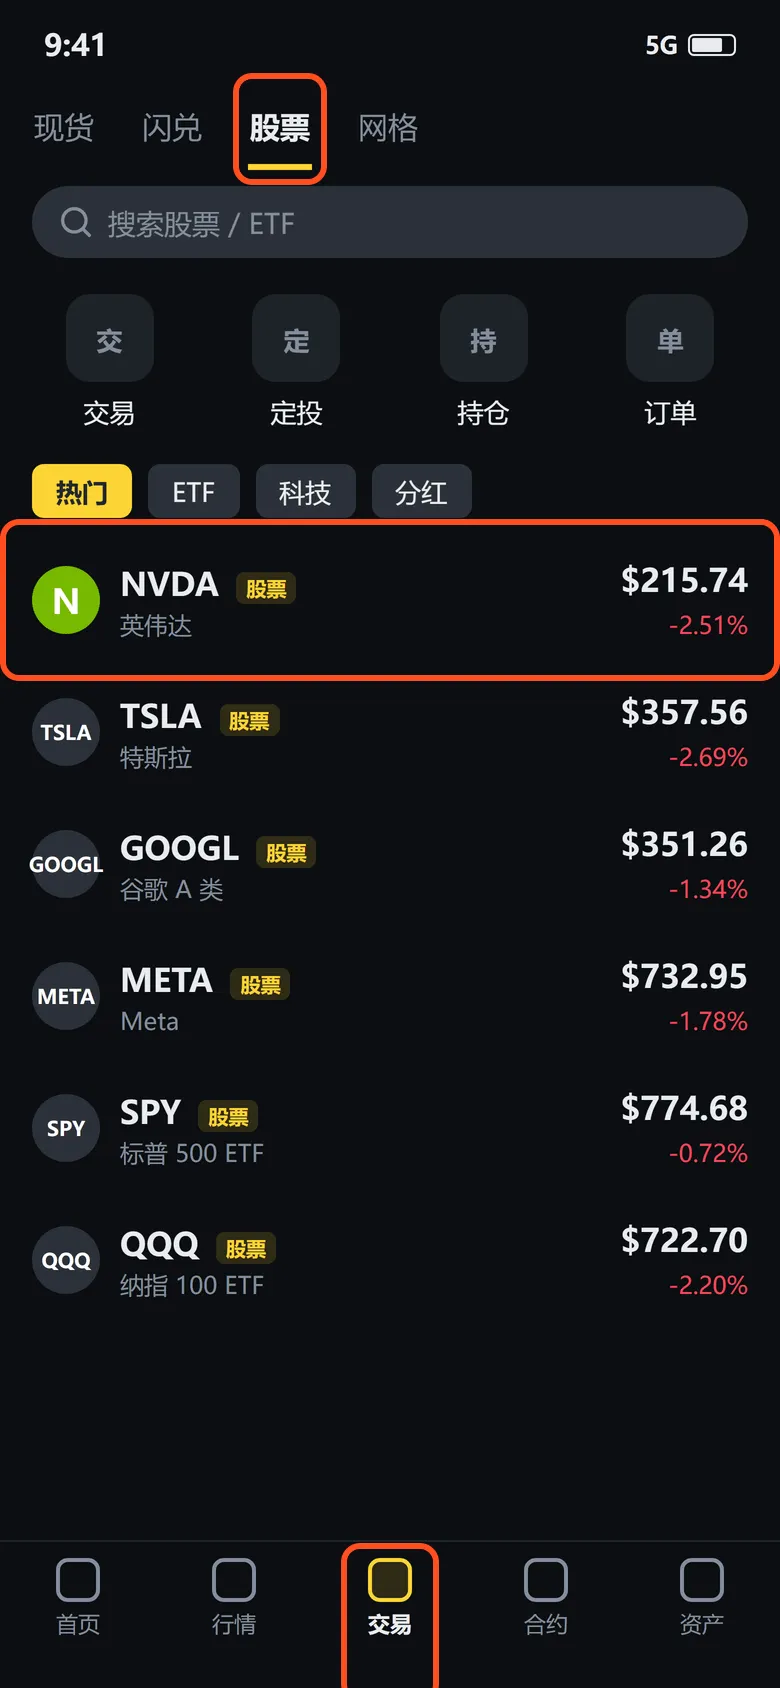780x1688 pixels.
Task: Open 合约 futures in bottom navigation
Action: point(546,1597)
